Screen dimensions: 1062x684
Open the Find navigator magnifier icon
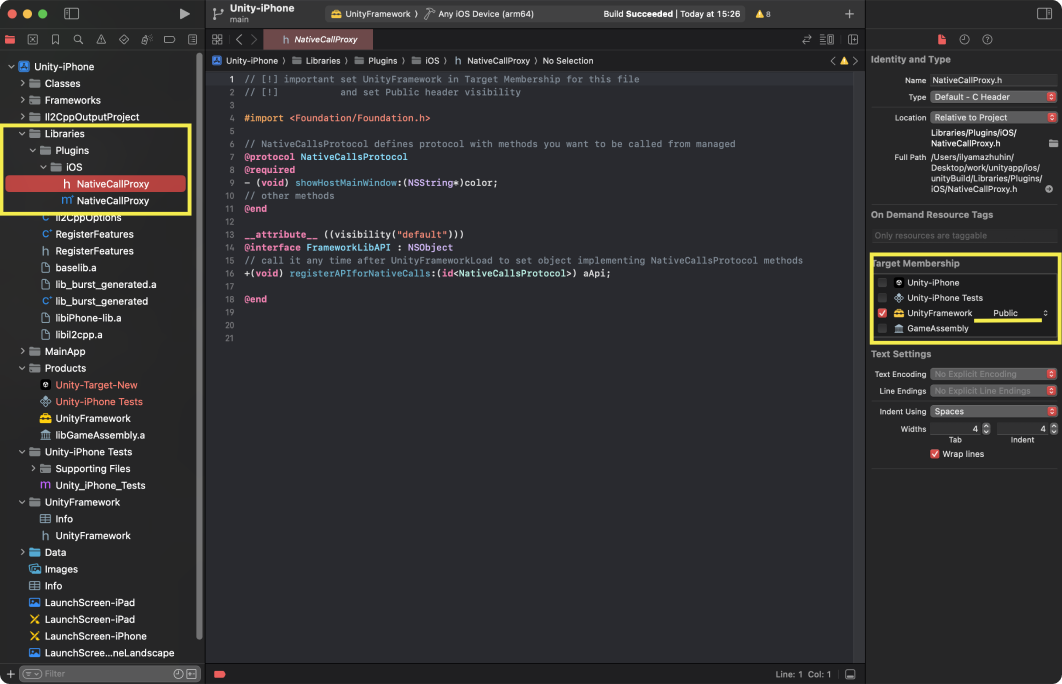tap(78, 40)
